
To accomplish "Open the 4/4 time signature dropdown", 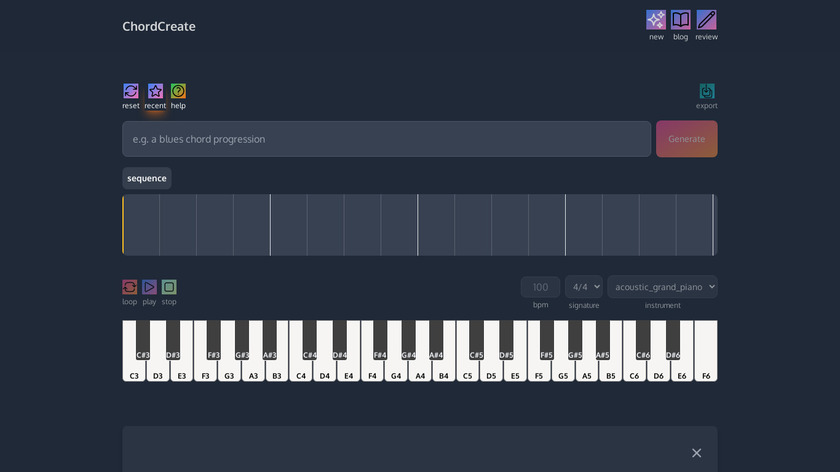I will (x=584, y=287).
